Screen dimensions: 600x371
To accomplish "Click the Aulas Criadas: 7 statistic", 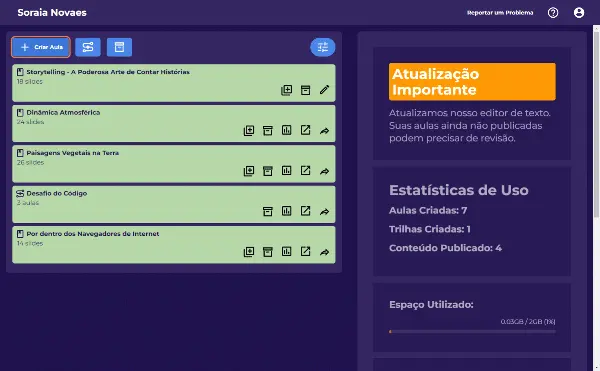I will coord(428,210).
